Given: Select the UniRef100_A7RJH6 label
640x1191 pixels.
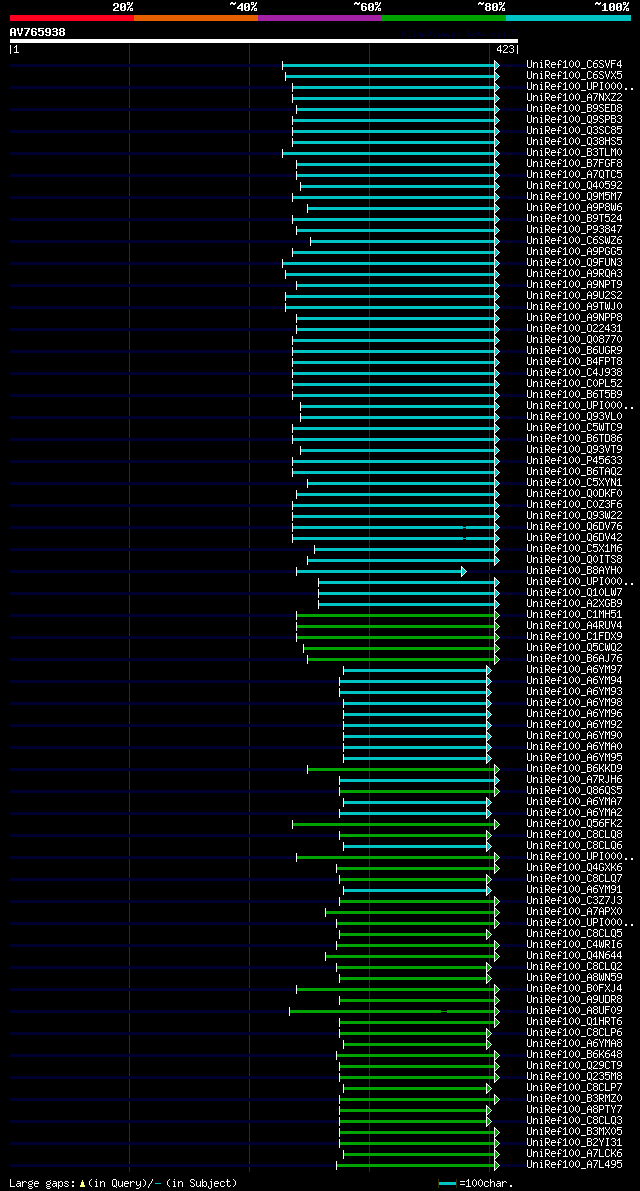Looking at the screenshot, I should (574, 780).
